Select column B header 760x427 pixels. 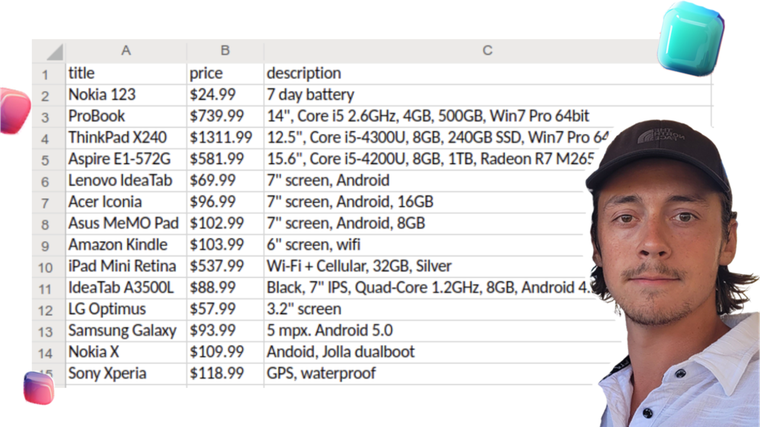pos(225,51)
